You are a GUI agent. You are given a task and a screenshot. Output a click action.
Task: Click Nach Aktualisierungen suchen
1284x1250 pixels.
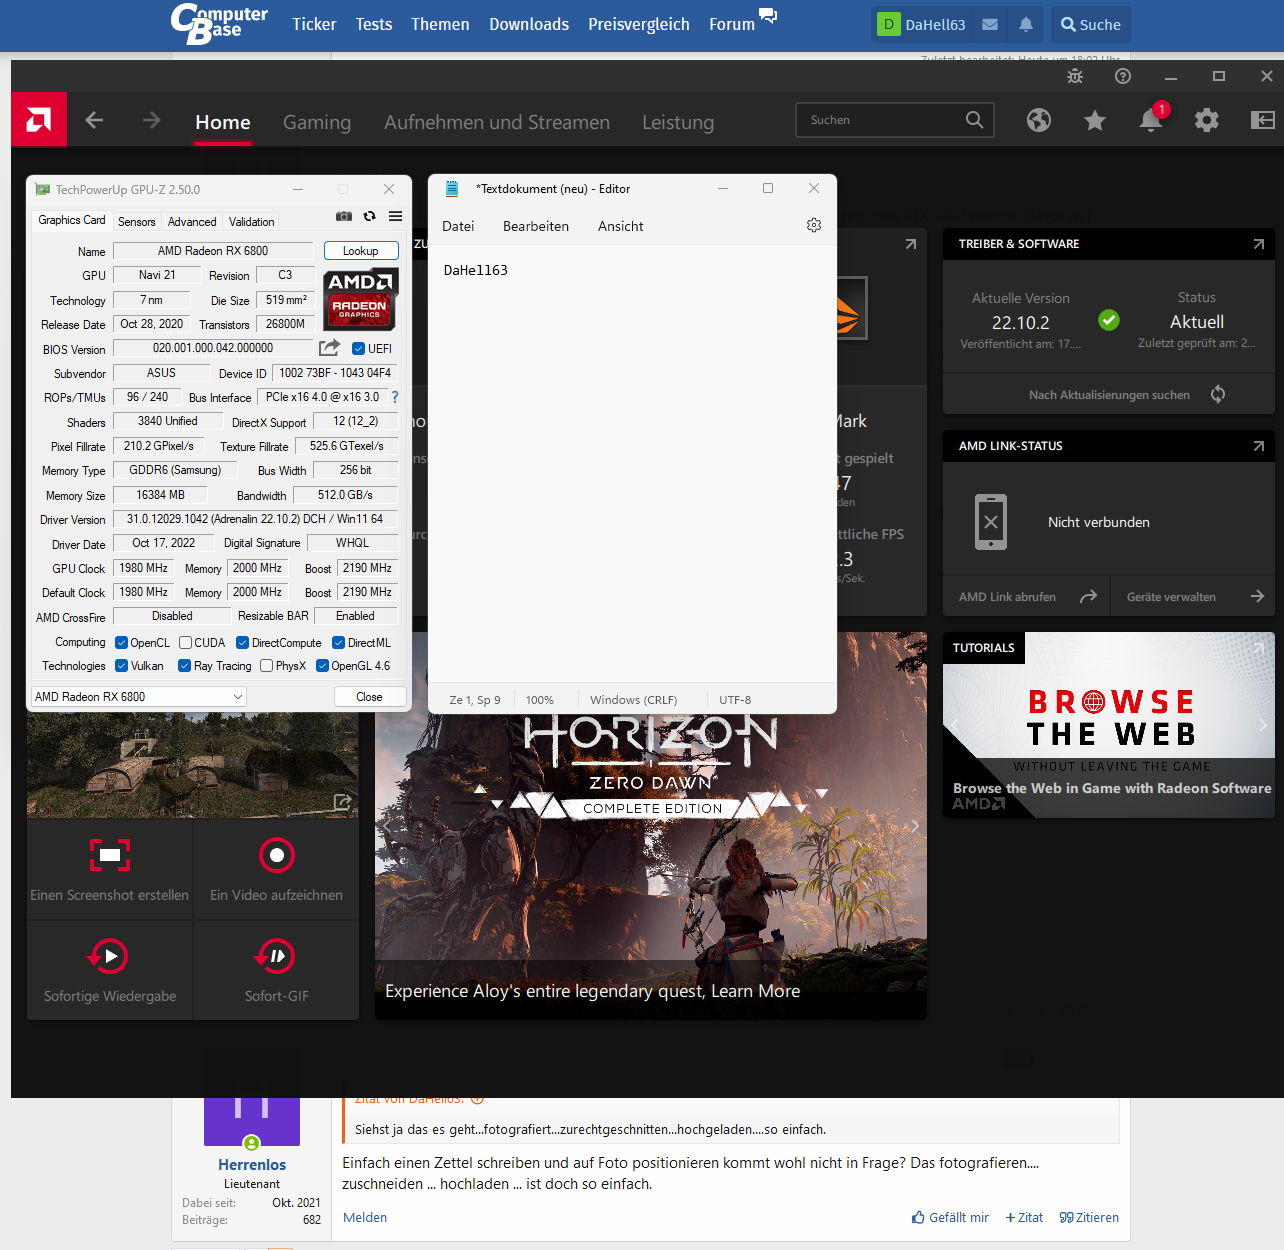click(x=1109, y=395)
